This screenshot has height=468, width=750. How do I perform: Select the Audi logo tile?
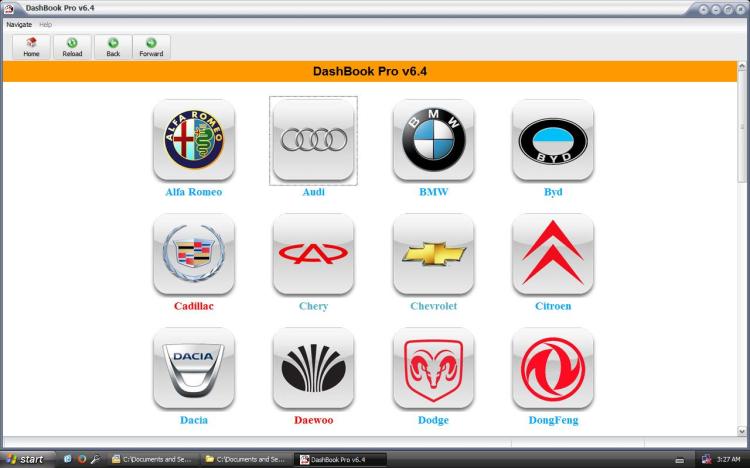click(313, 140)
